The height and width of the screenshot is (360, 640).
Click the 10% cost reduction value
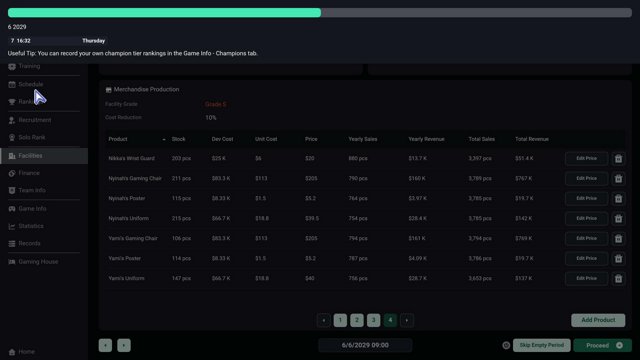pos(211,118)
